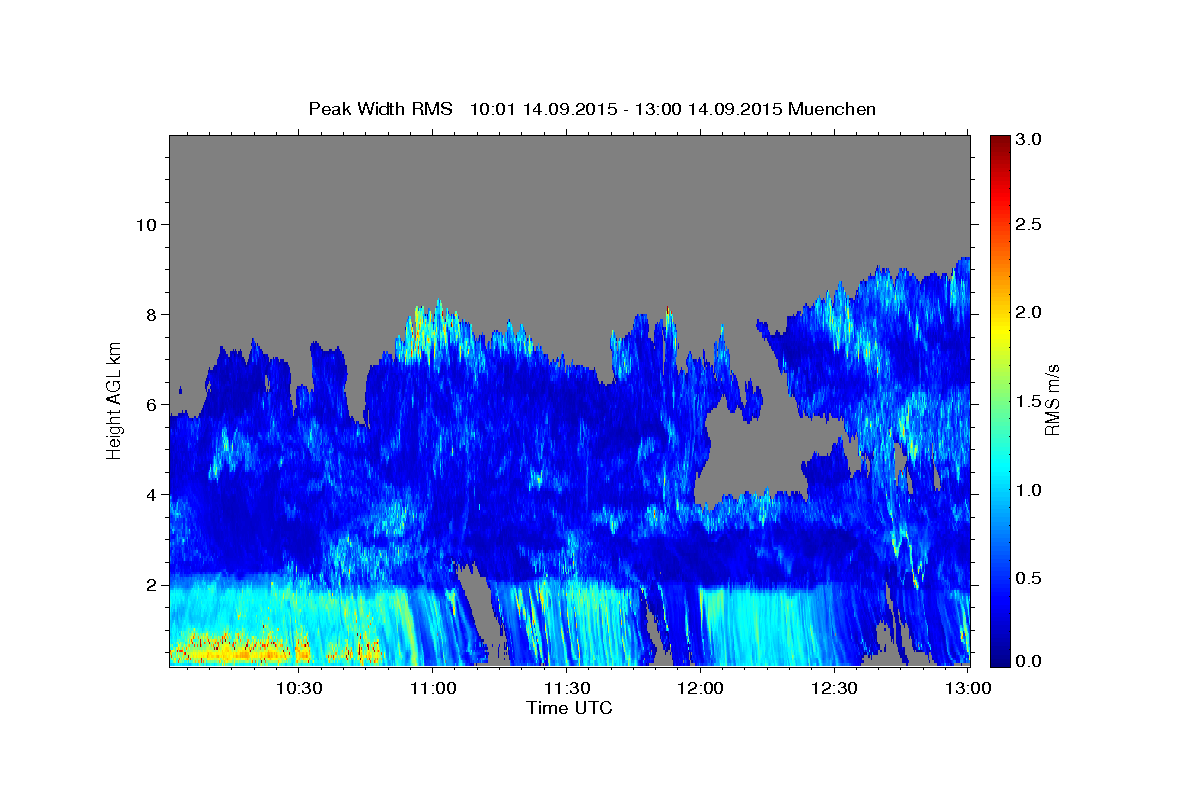Click the 12:00 time tick label
This screenshot has height=800, width=1200.
coord(700,688)
